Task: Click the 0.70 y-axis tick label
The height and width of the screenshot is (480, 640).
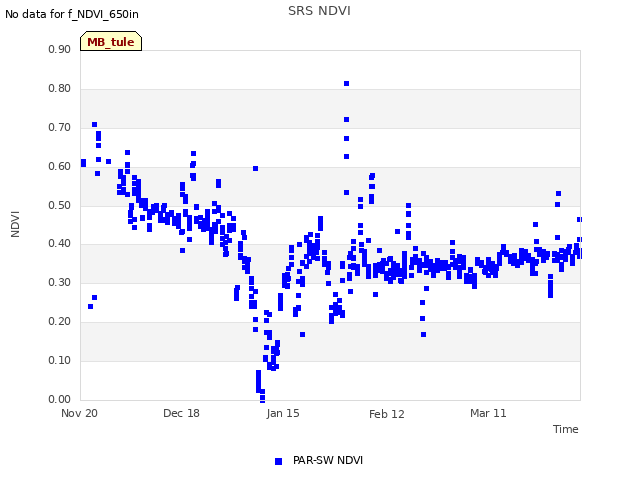Action: coord(59,127)
